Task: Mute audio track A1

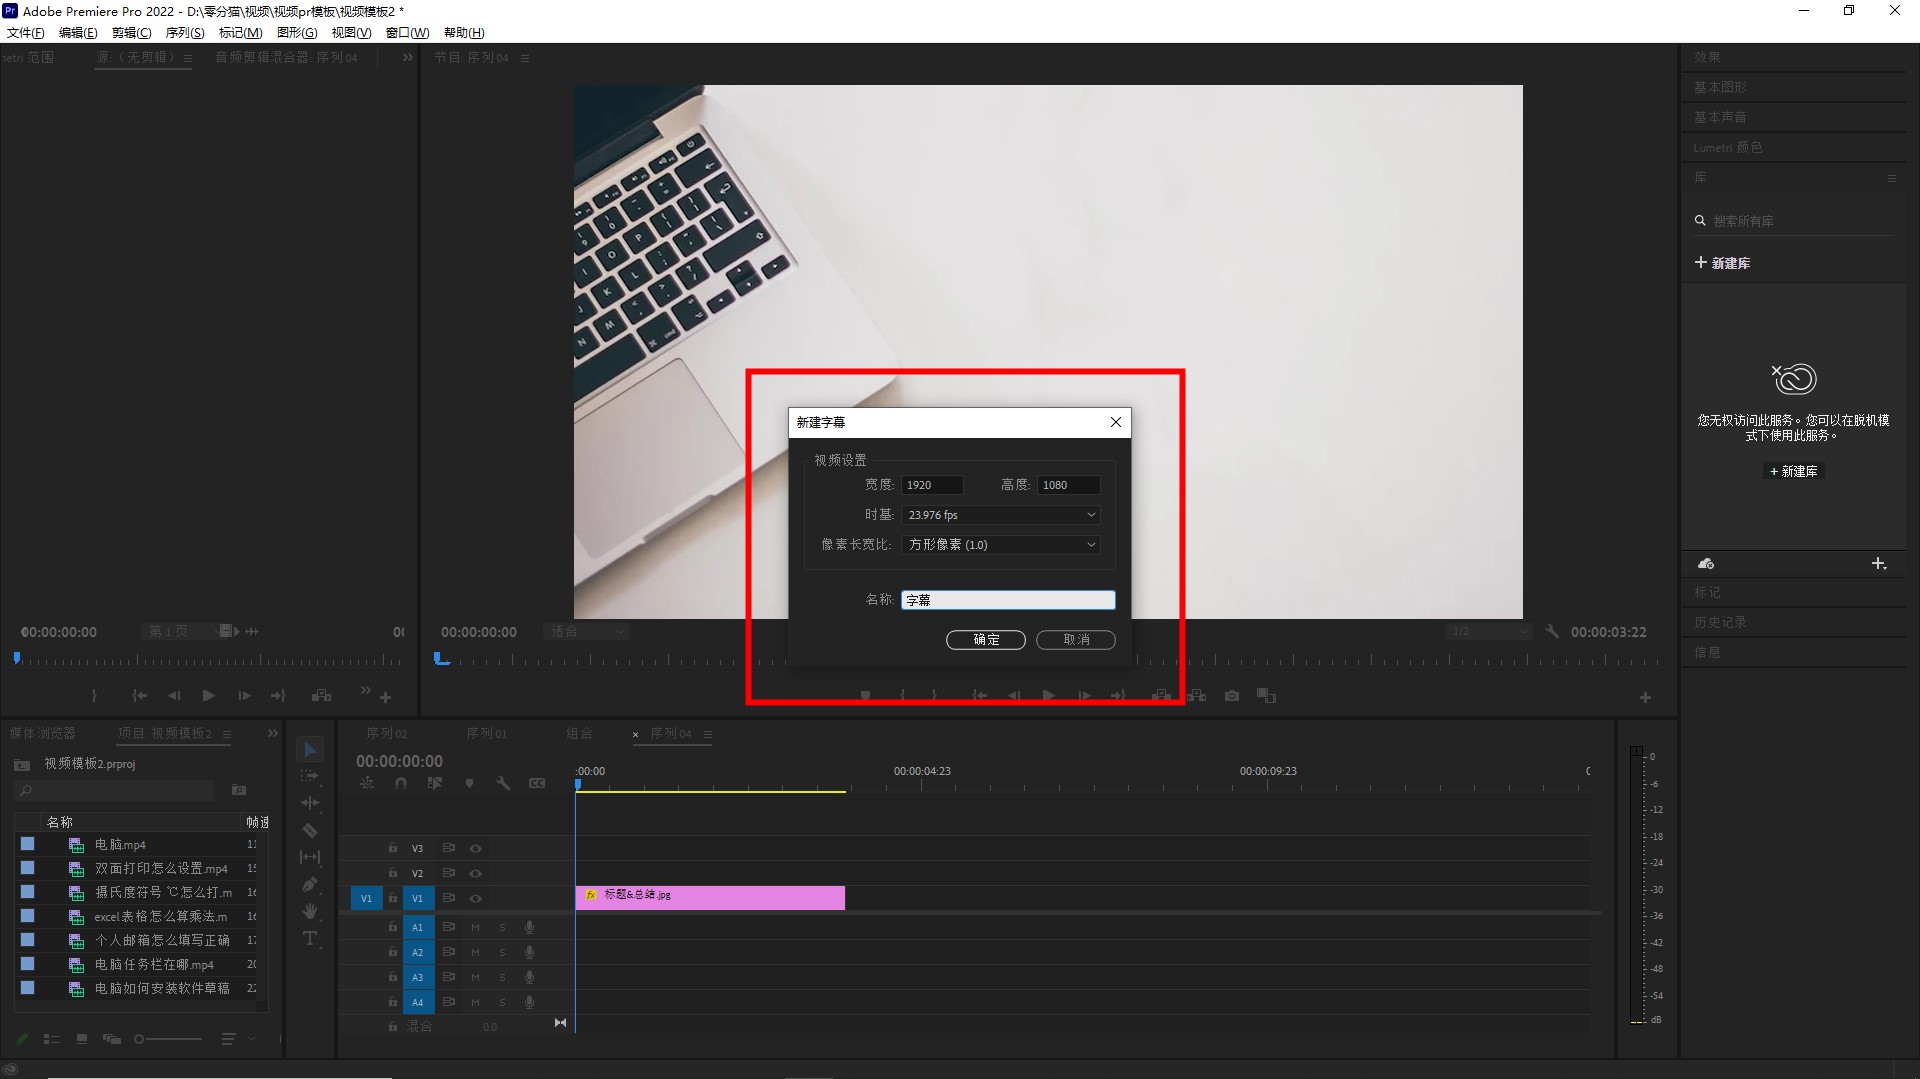Action: click(475, 927)
